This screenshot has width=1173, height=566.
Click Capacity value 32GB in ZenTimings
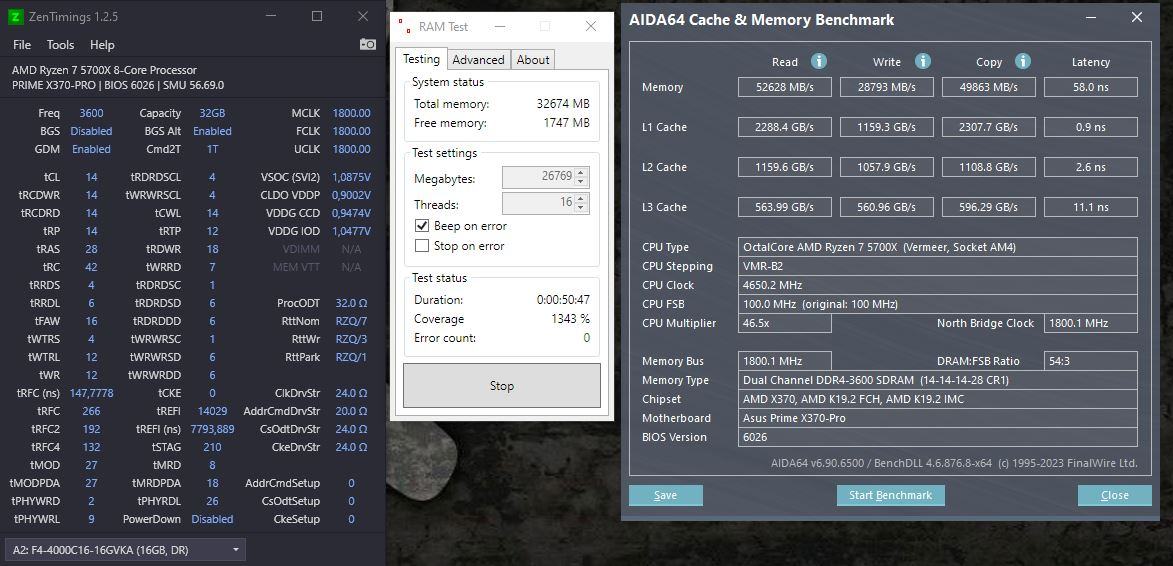click(212, 113)
